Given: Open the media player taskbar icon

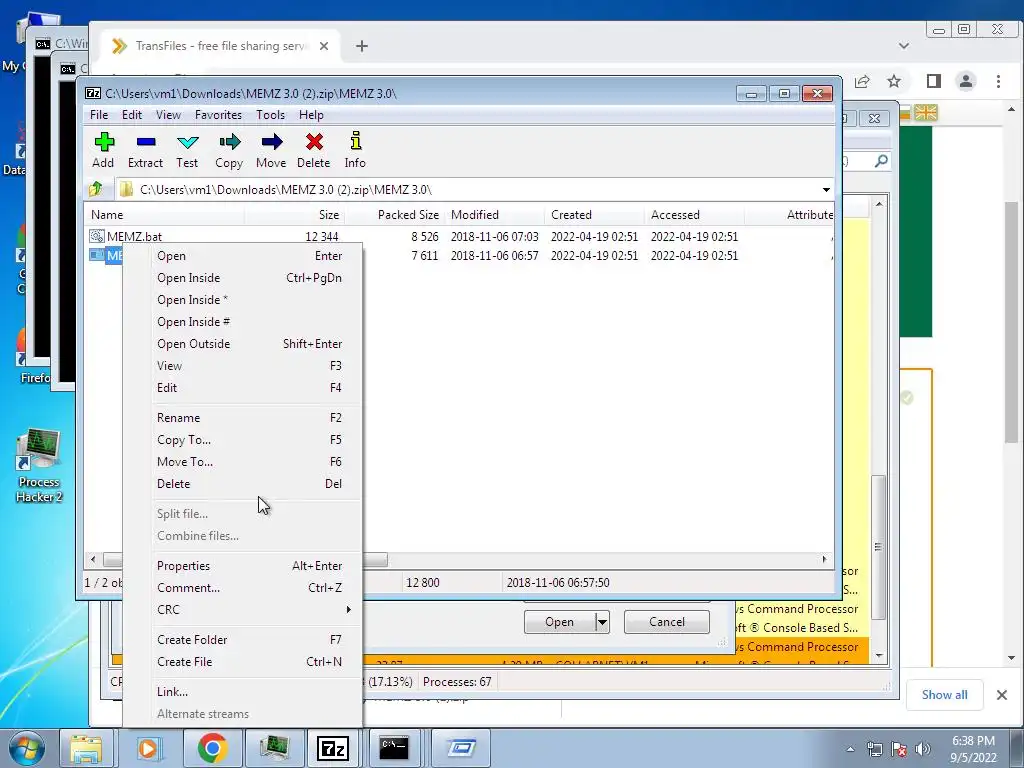Looking at the screenshot, I should tap(149, 748).
